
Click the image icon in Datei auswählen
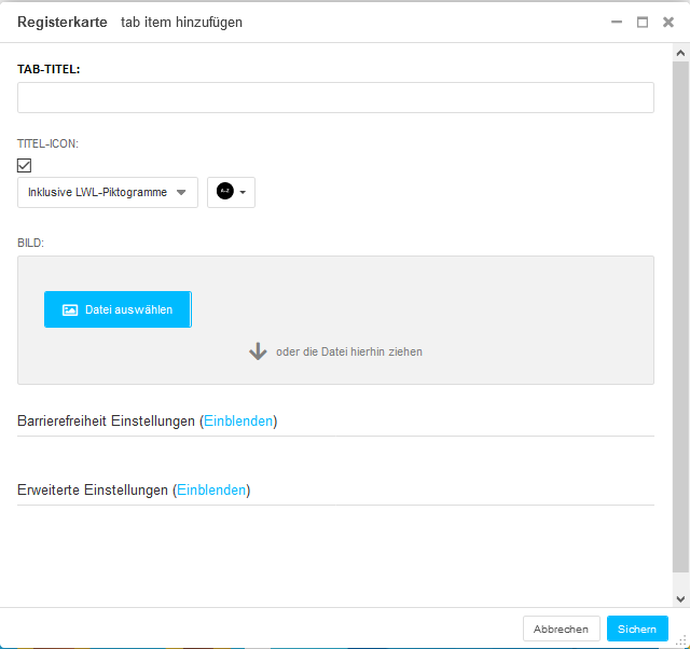pos(70,310)
